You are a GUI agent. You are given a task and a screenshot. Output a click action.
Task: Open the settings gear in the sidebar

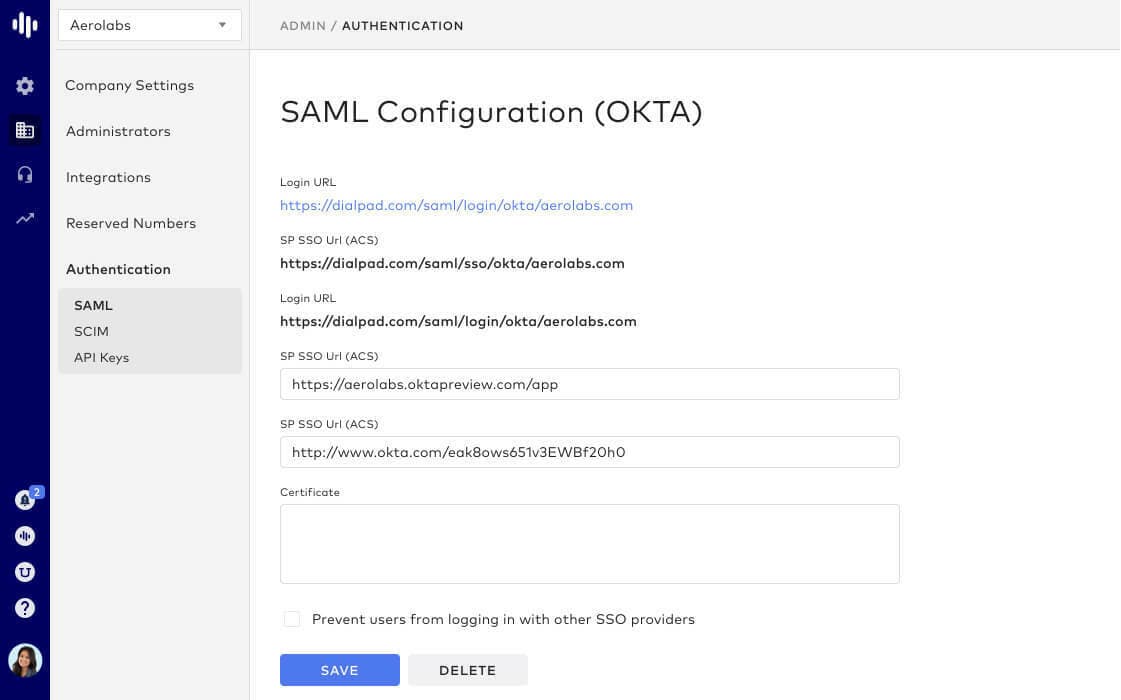25,86
